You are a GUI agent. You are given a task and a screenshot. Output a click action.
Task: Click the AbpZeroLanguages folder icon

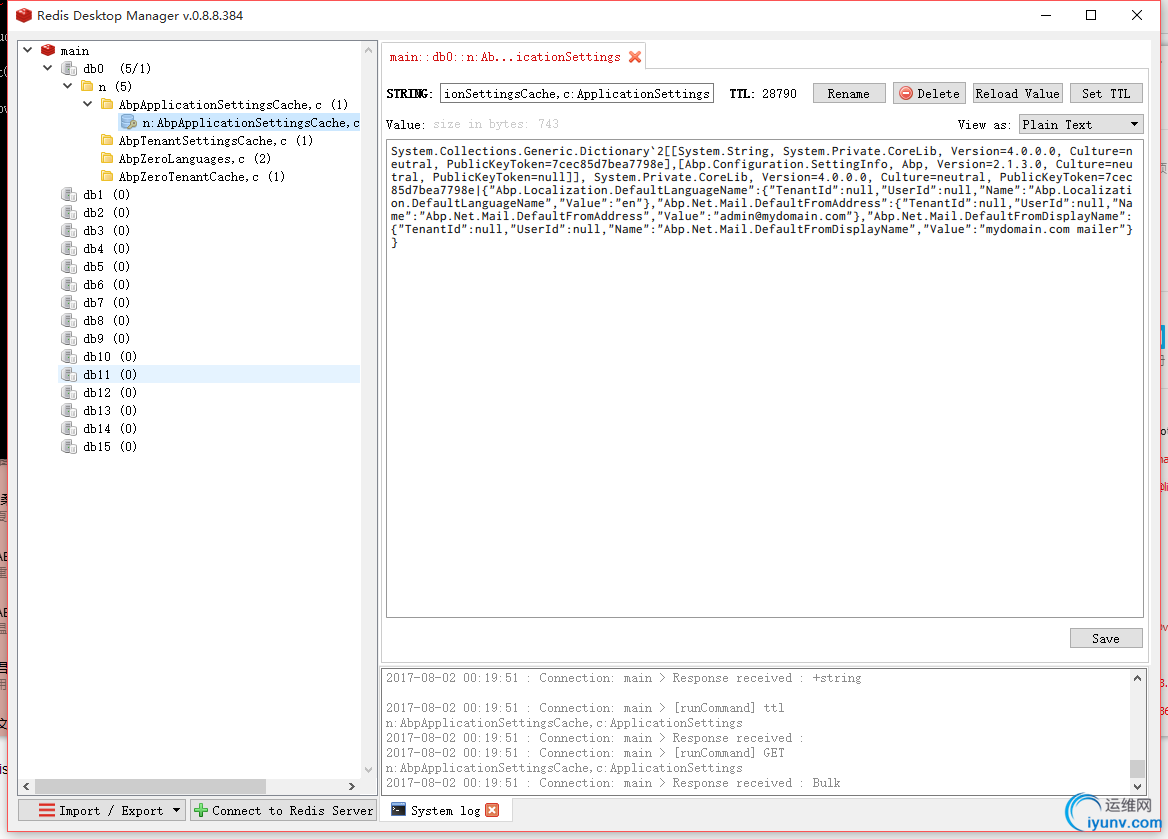(x=107, y=158)
